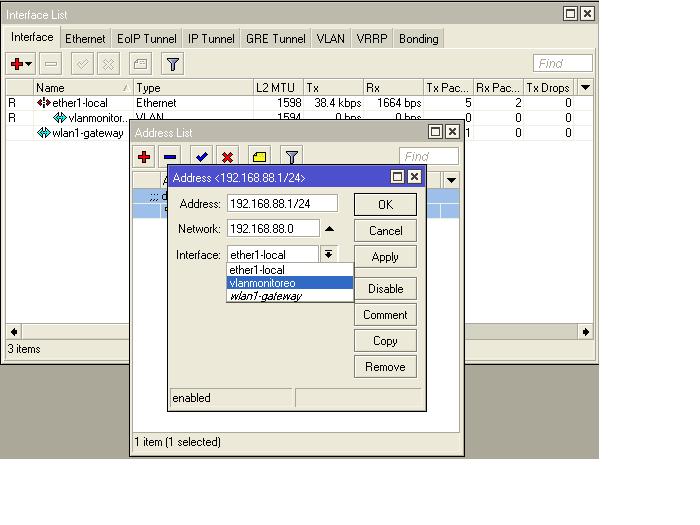Viewport: 700px width, 525px height.
Task: Click the Copy button in Address dialog
Action: tap(385, 341)
